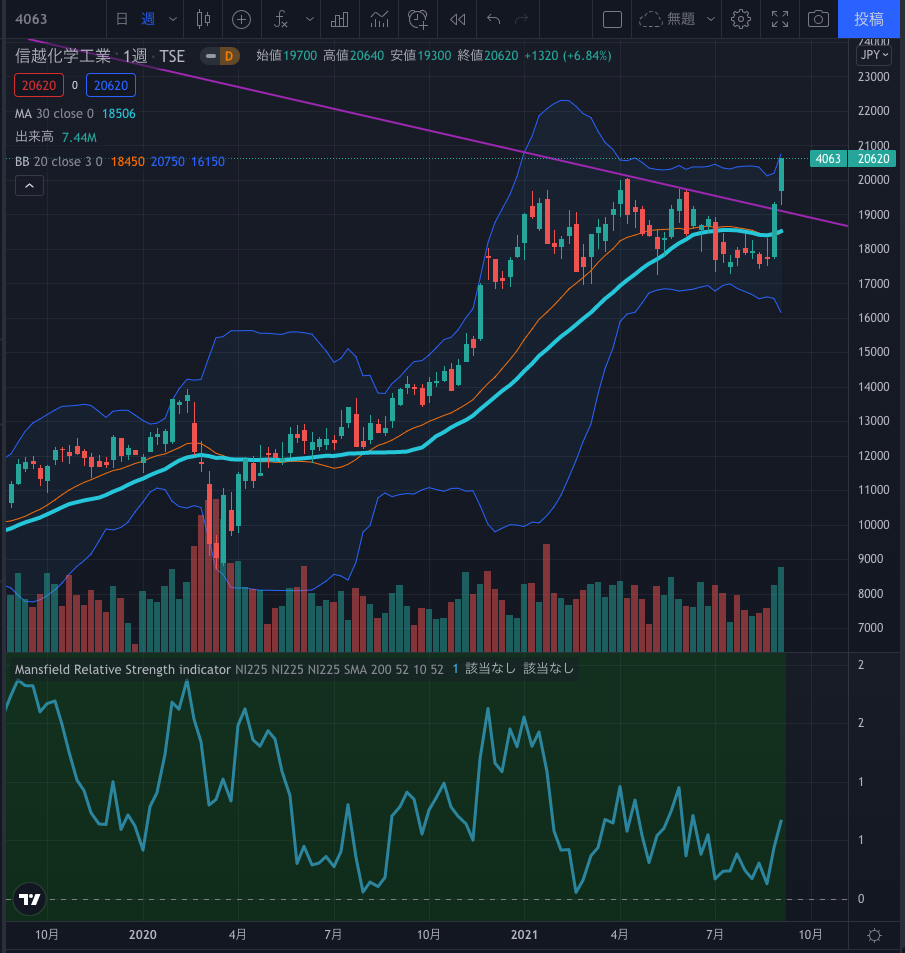Click the 20620 current price label
The image size is (905, 953).
click(x=873, y=159)
